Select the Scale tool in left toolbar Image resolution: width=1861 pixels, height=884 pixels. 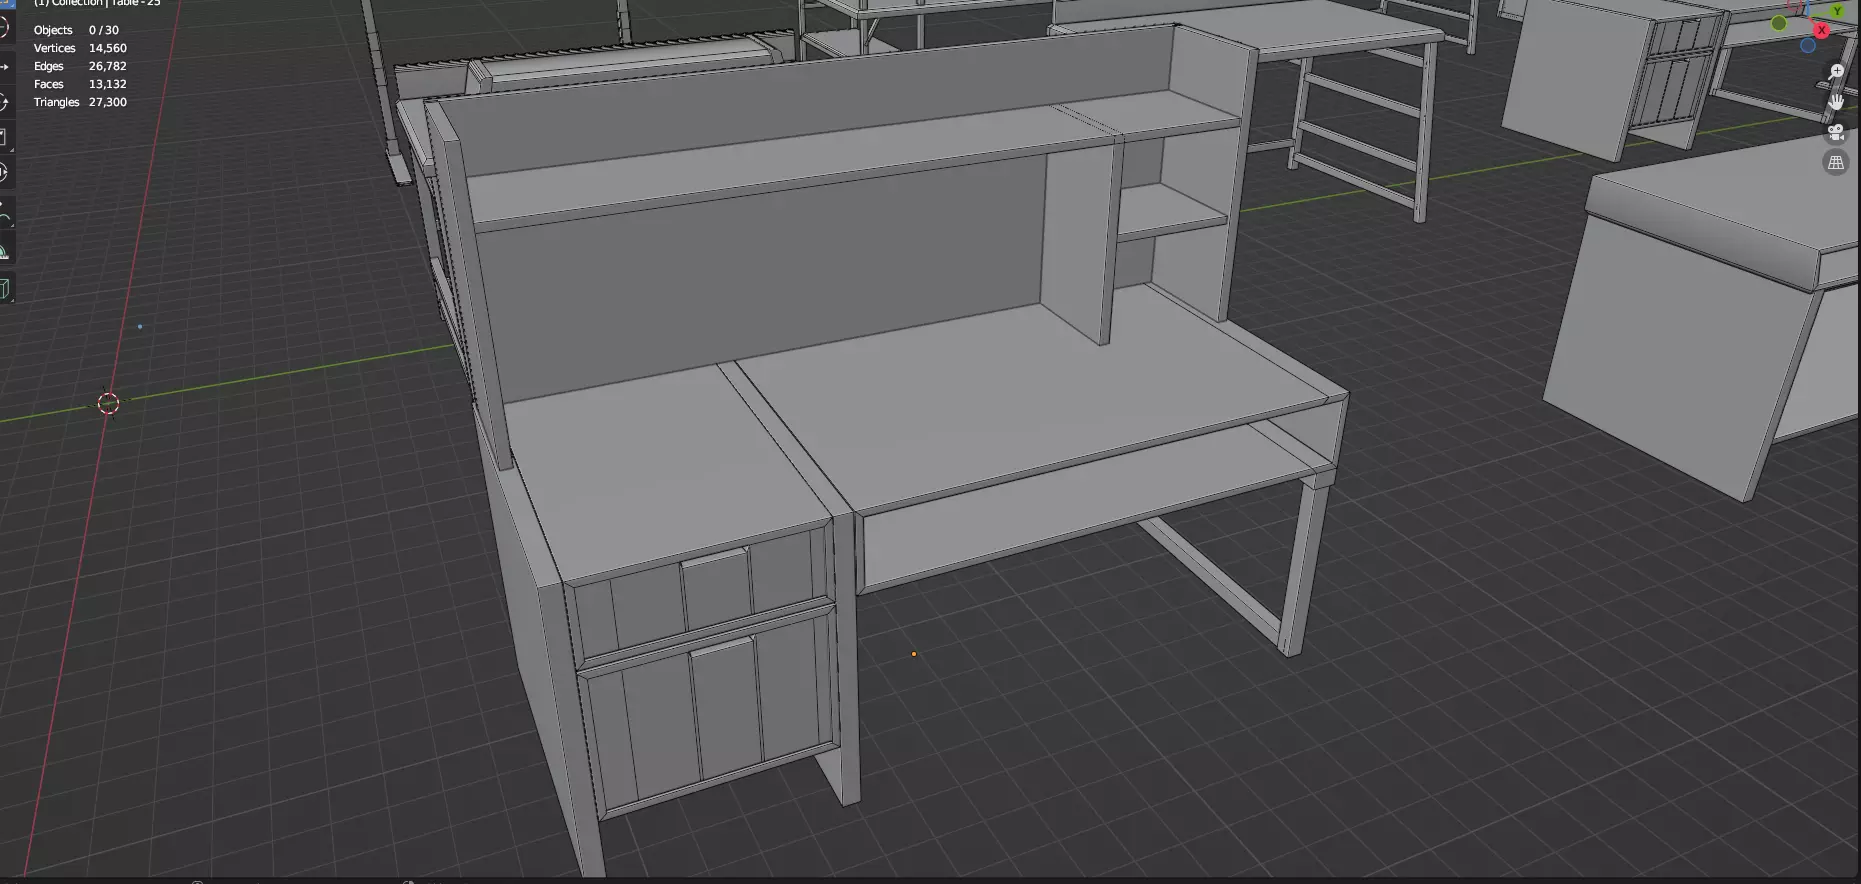pos(5,137)
